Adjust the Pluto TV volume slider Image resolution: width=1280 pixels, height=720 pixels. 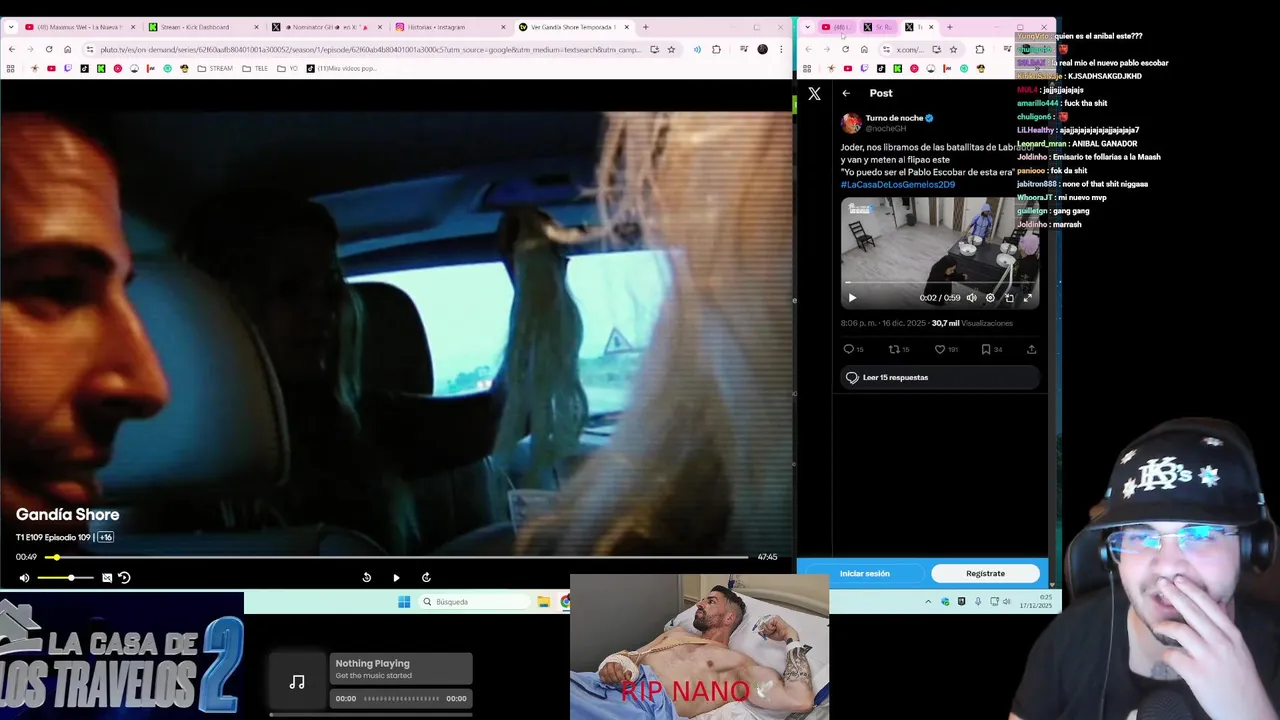66,577
